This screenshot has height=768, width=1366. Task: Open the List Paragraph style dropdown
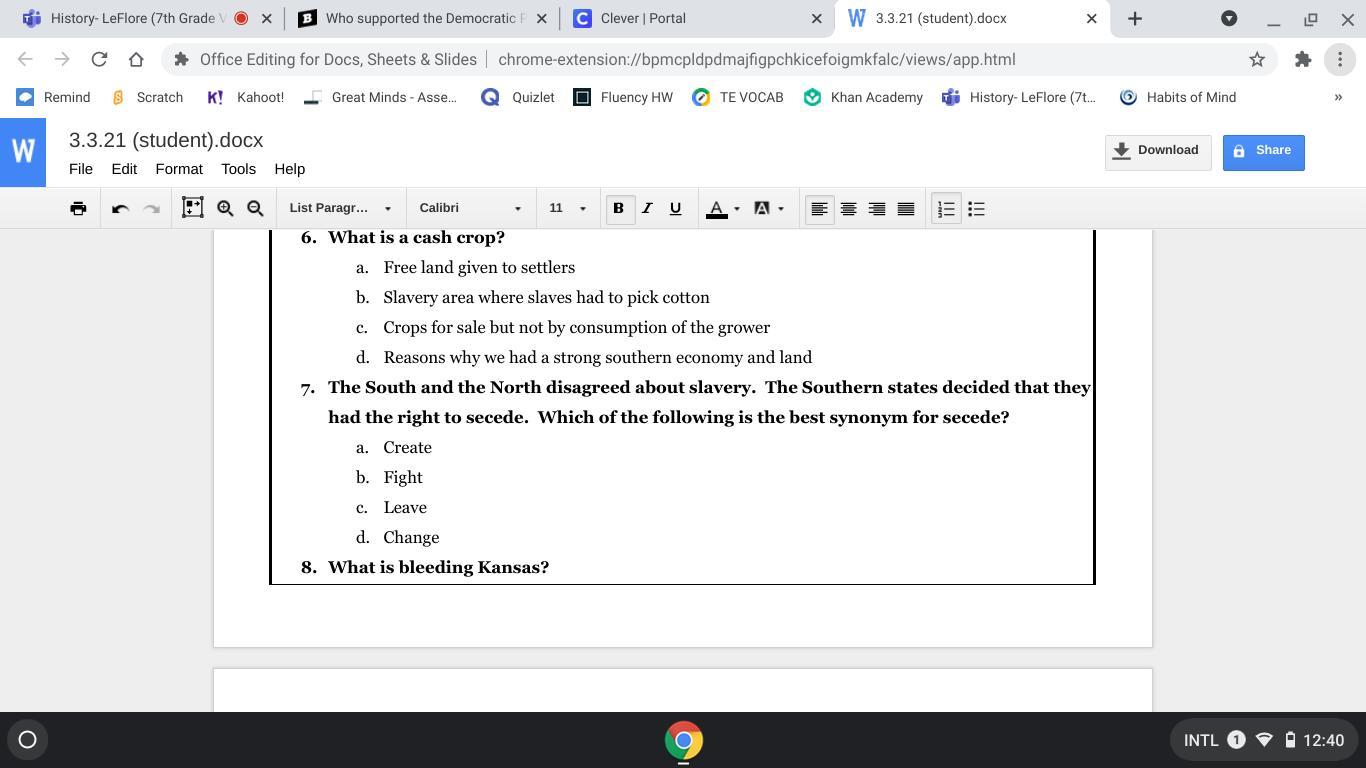tap(341, 208)
